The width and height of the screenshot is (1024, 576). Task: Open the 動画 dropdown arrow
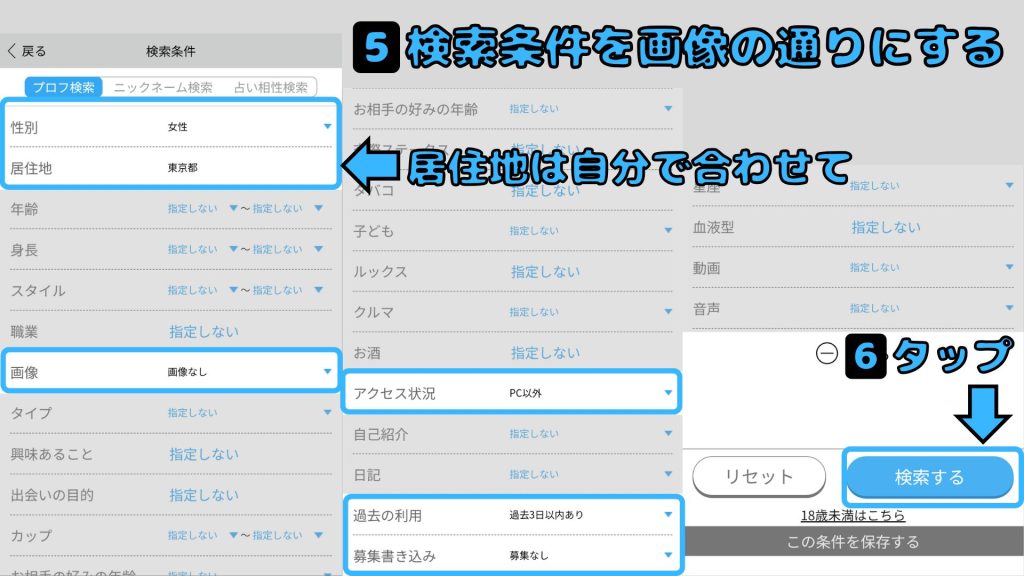tap(1006, 268)
